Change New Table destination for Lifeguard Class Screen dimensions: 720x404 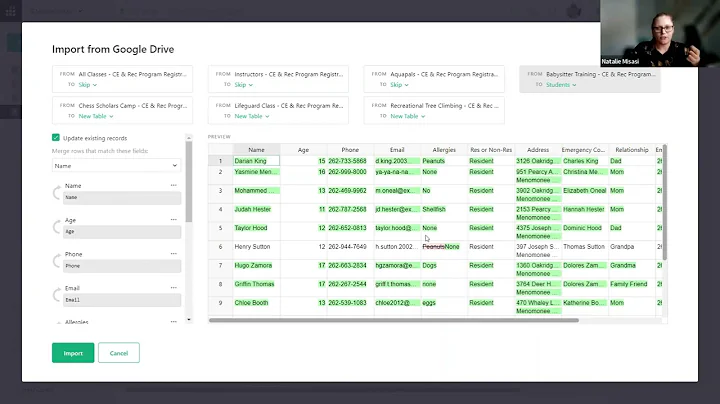[252, 117]
